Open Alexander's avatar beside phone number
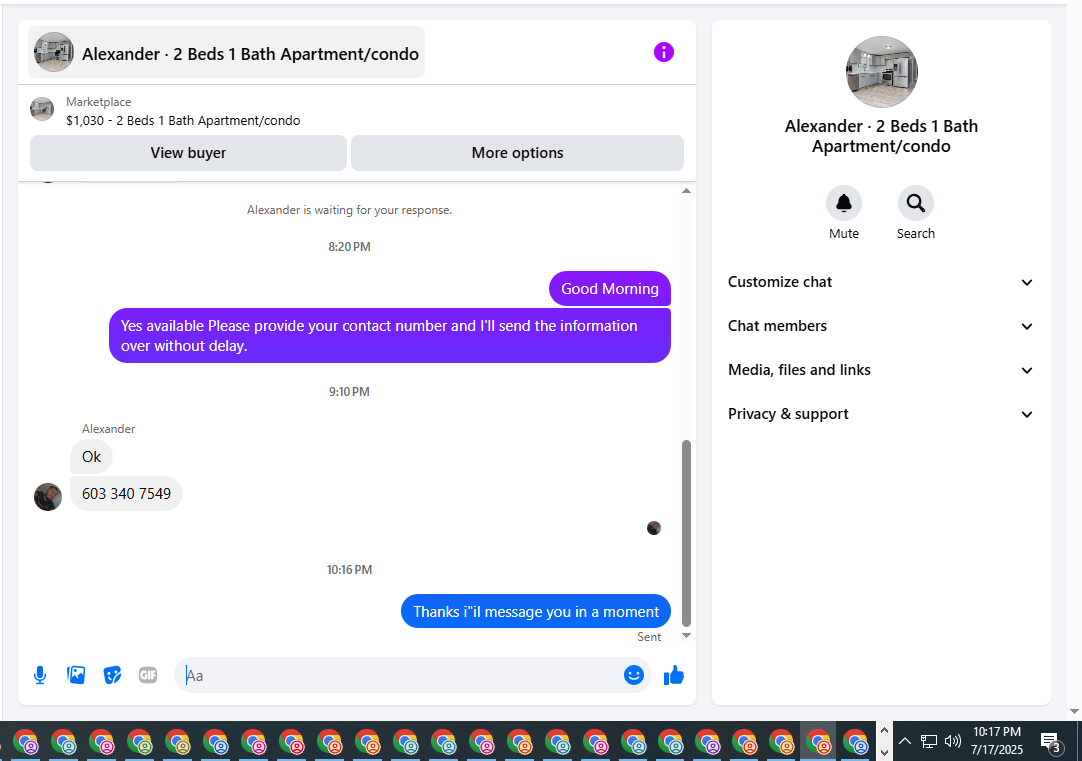 pyautogui.click(x=48, y=497)
